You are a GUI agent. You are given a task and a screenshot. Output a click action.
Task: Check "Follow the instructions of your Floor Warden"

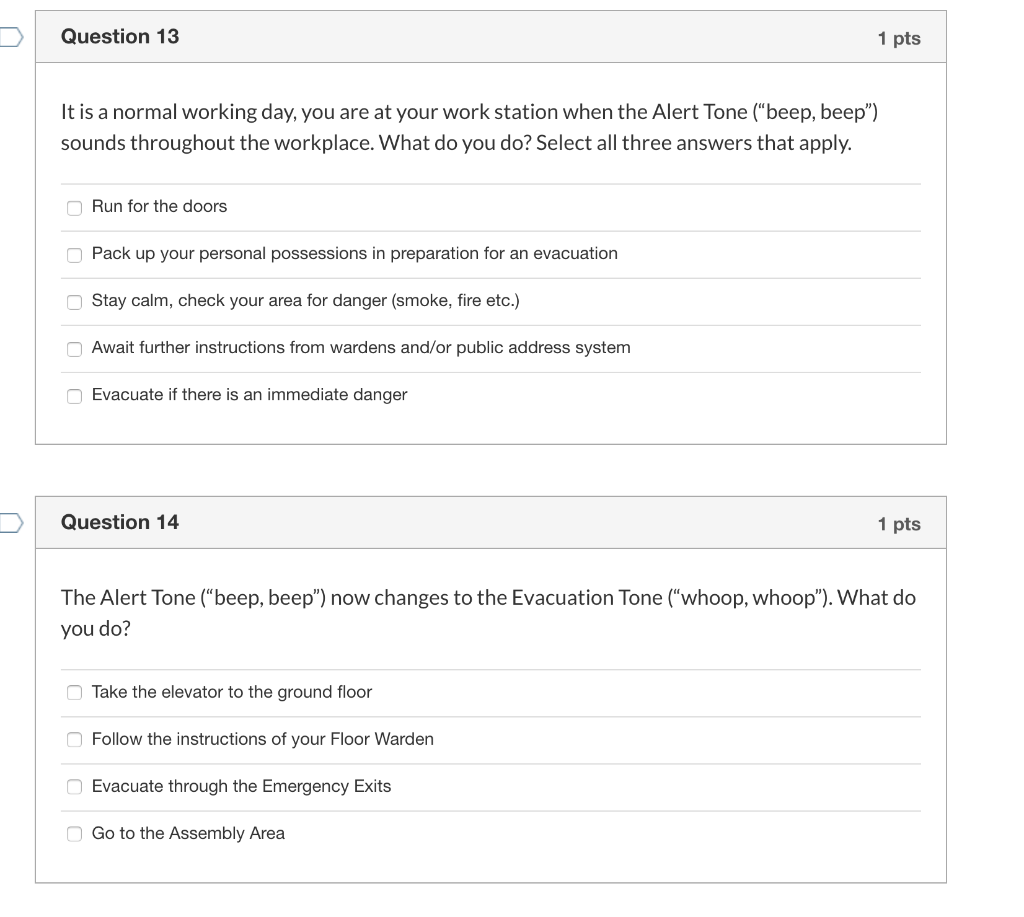pyautogui.click(x=74, y=739)
